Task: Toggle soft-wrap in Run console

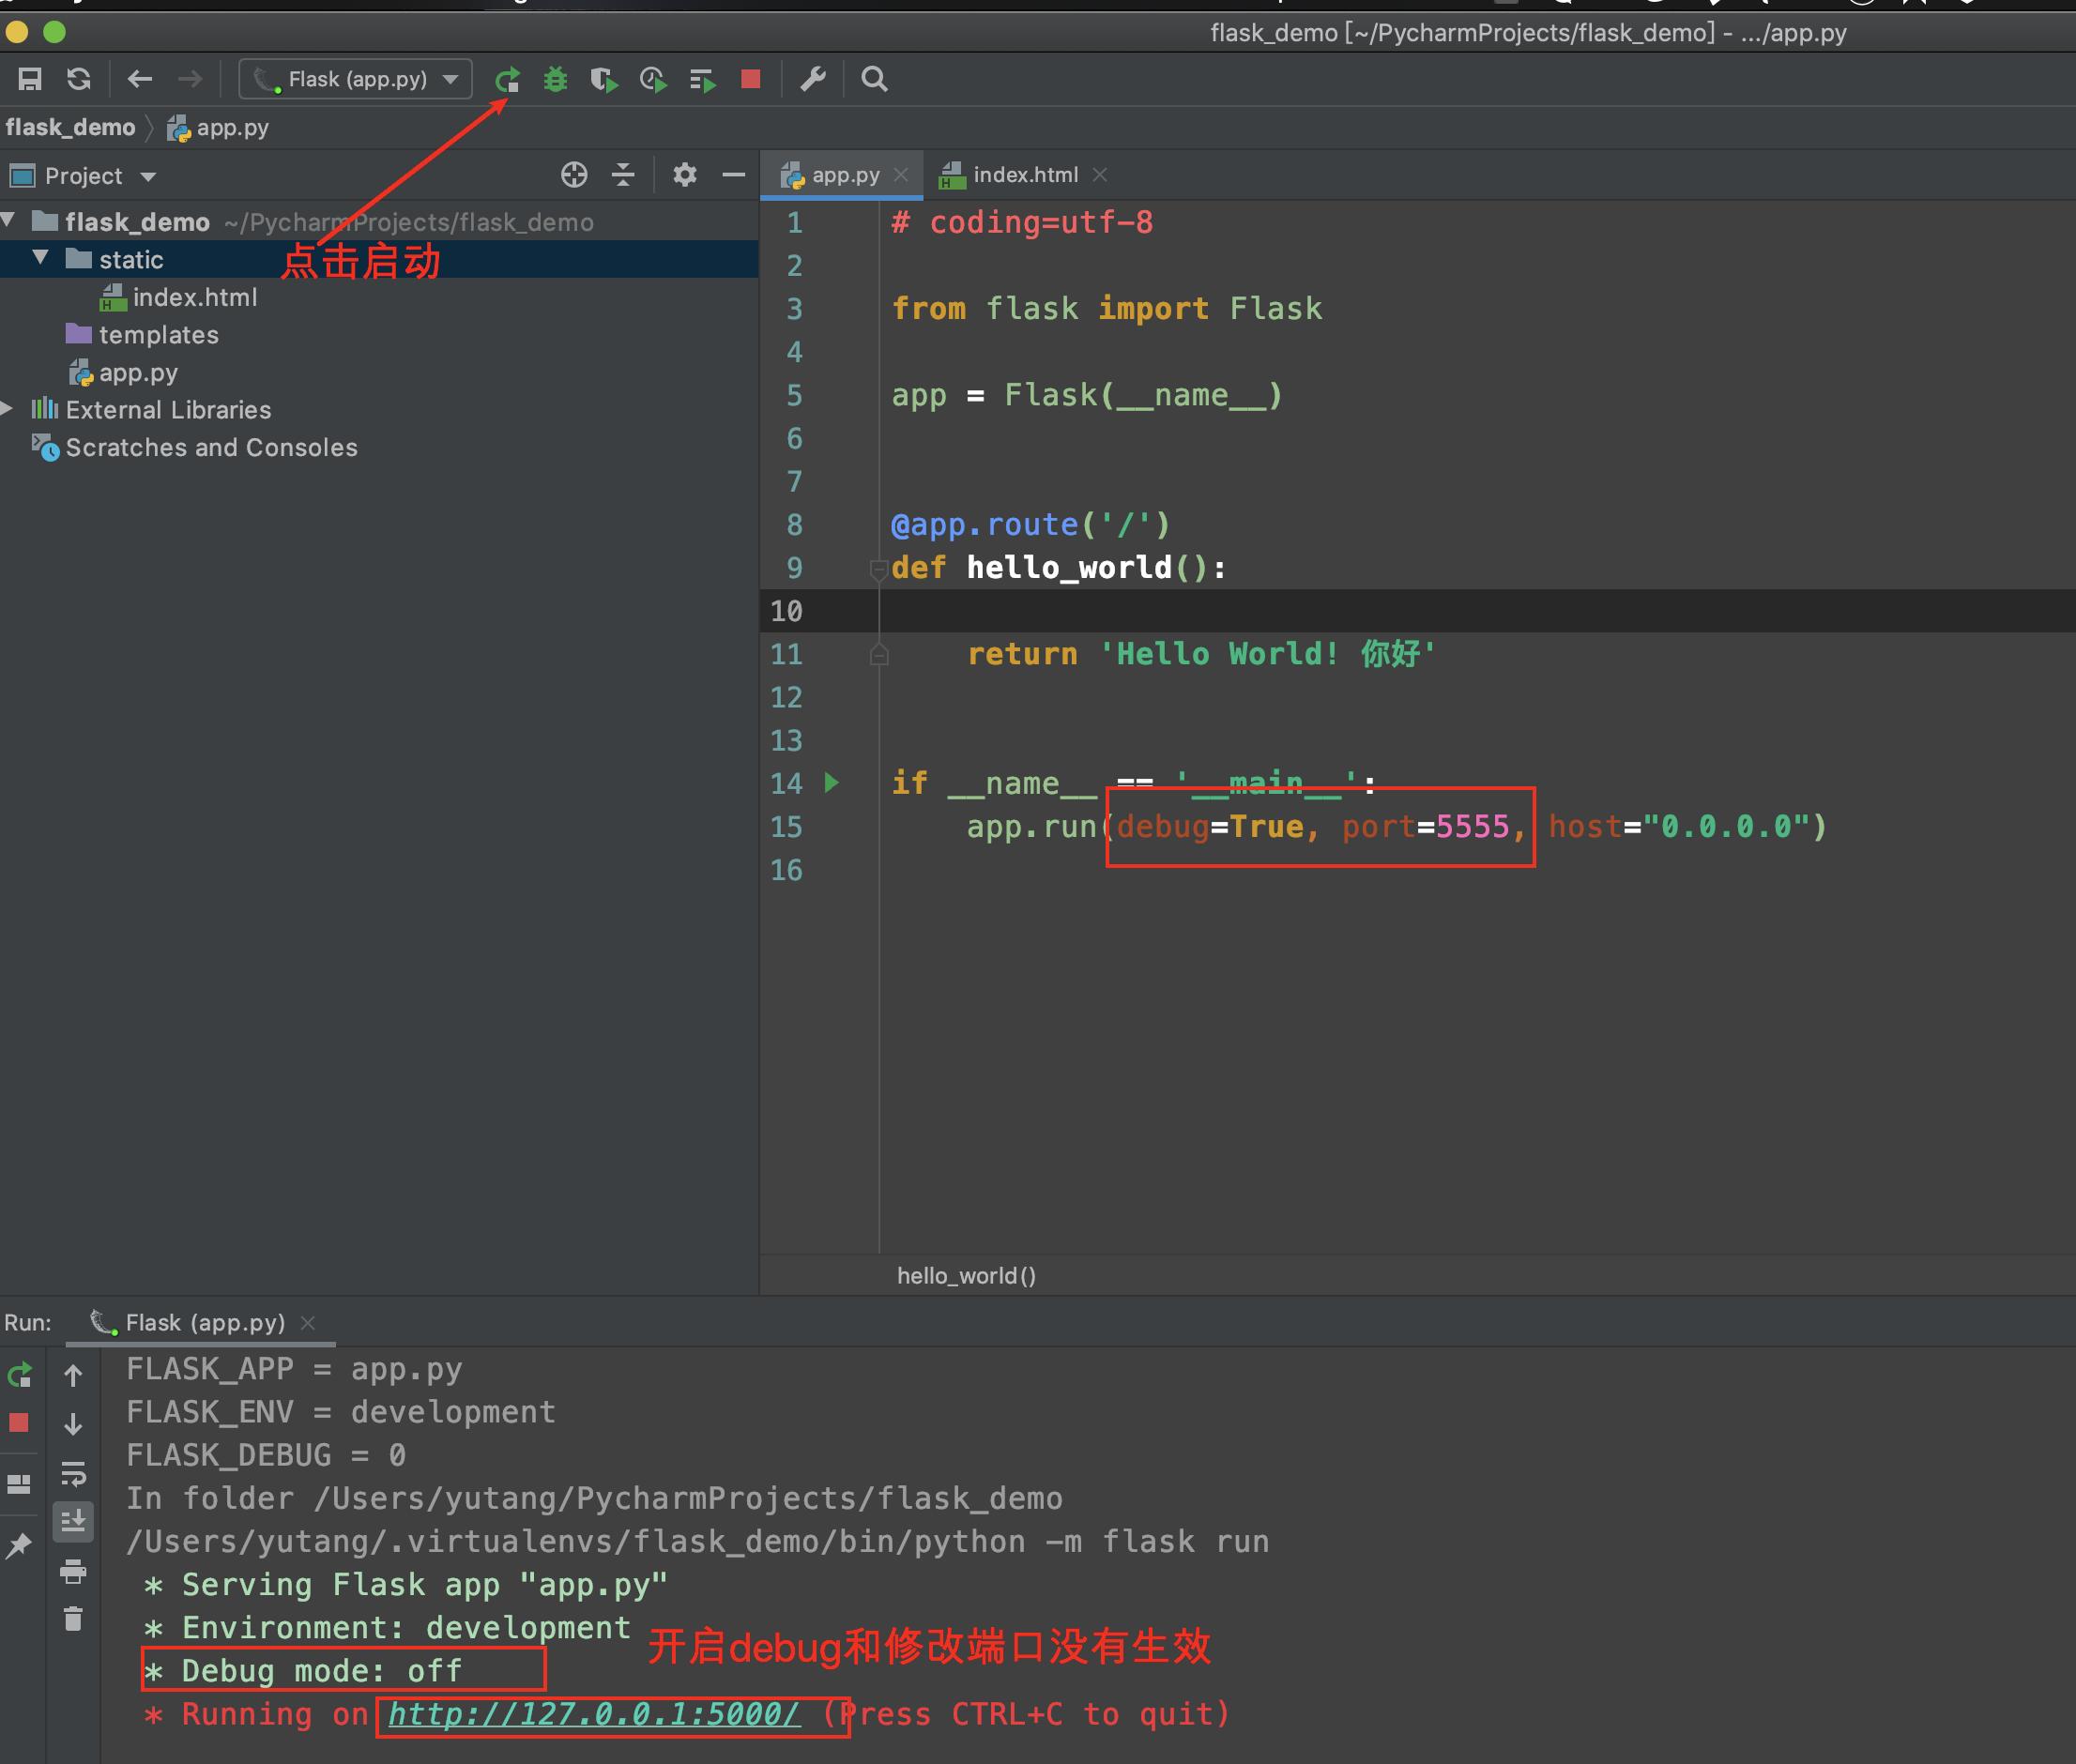Action: (73, 1474)
